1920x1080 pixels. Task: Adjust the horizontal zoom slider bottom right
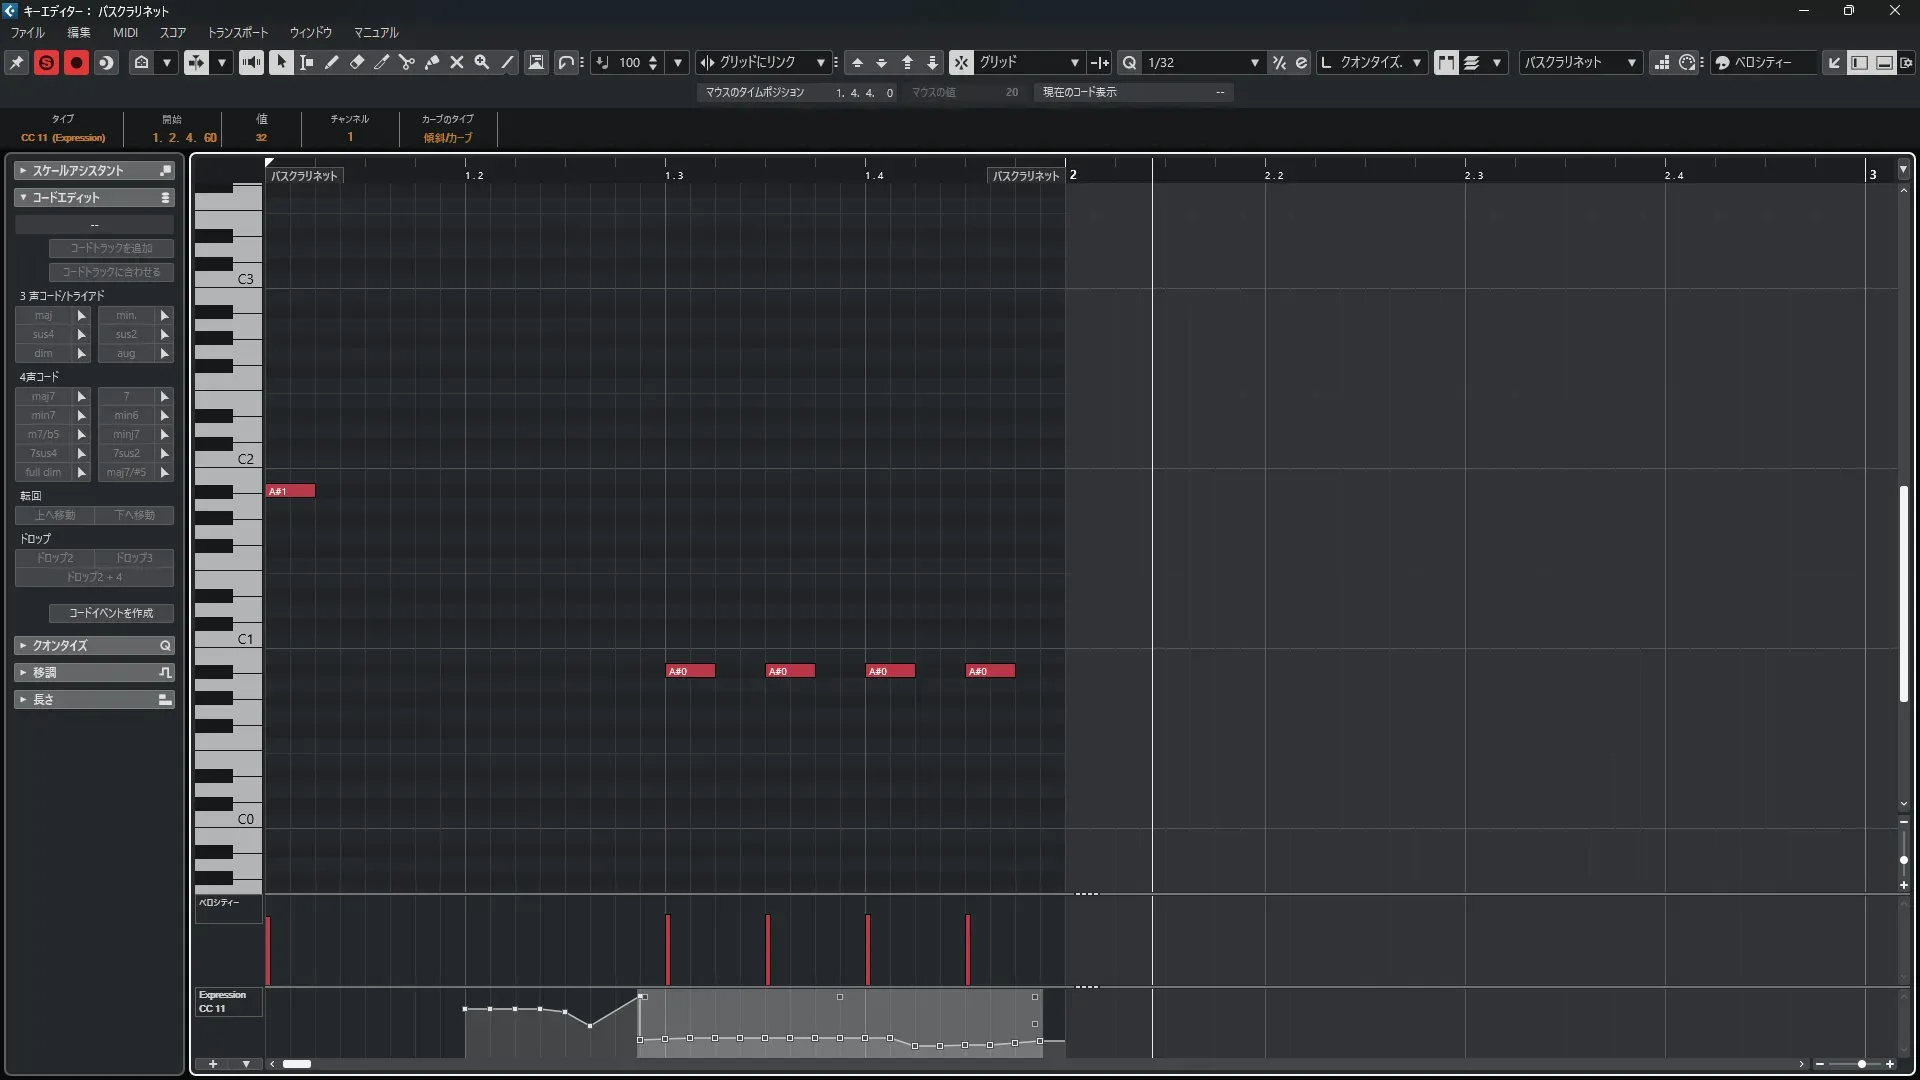point(1861,1064)
